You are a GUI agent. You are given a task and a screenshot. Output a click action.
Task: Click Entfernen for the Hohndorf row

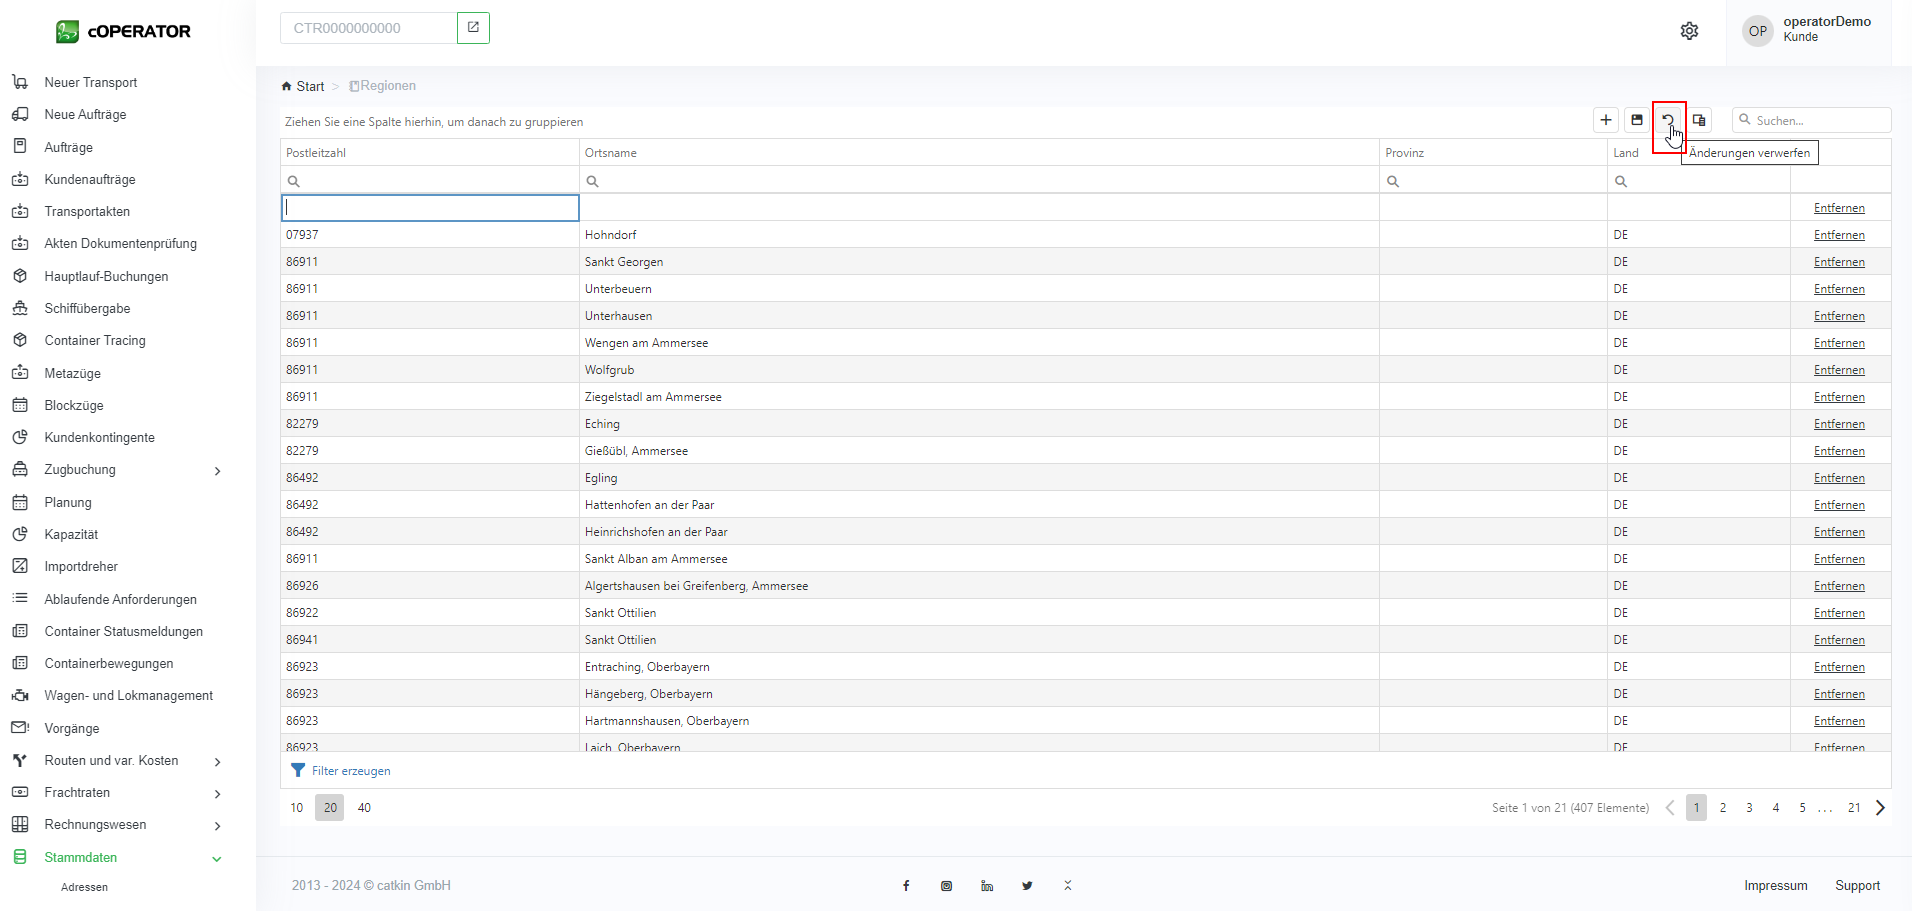[x=1839, y=235]
